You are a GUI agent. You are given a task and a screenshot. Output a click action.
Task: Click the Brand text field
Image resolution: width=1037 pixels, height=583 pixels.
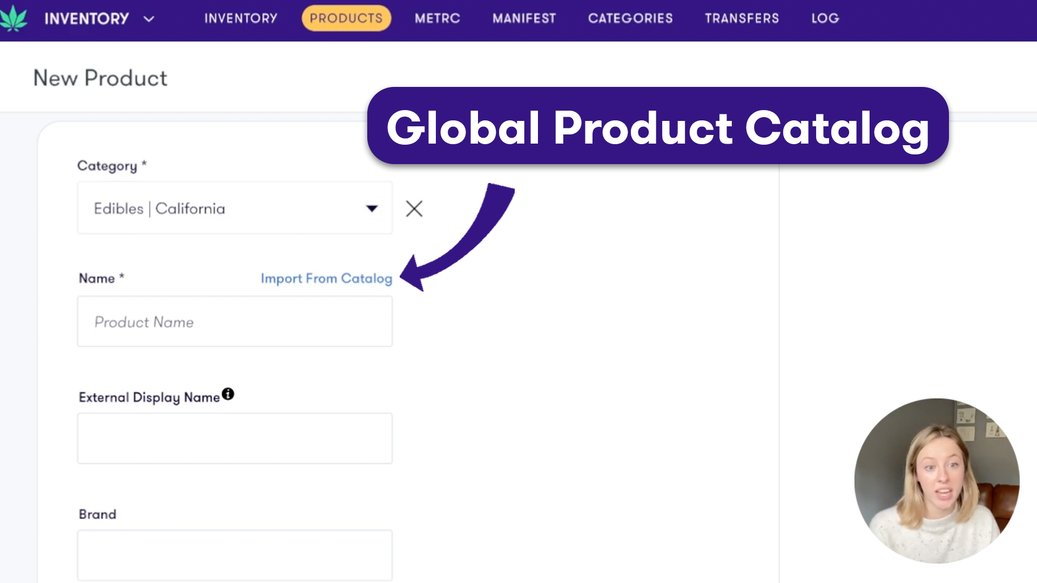coord(235,555)
